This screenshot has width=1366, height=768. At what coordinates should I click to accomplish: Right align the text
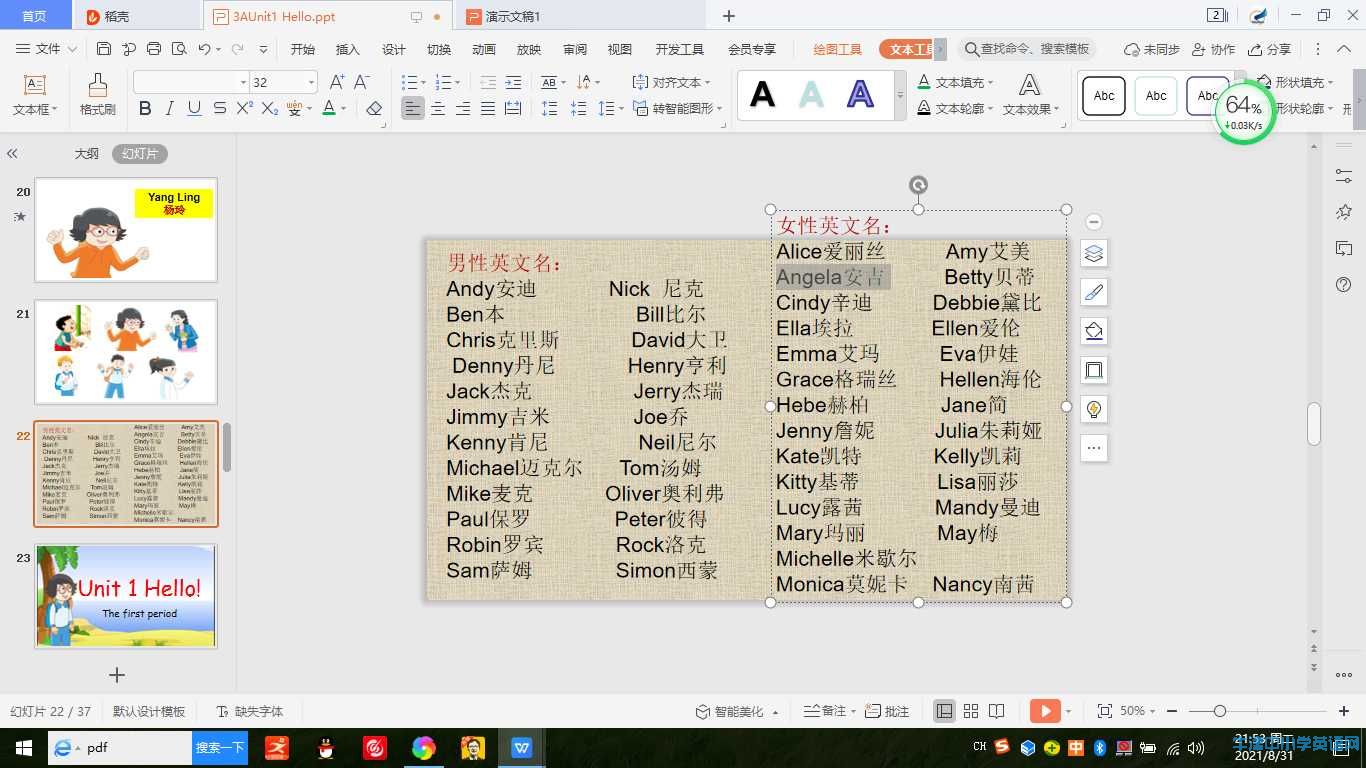pos(463,108)
